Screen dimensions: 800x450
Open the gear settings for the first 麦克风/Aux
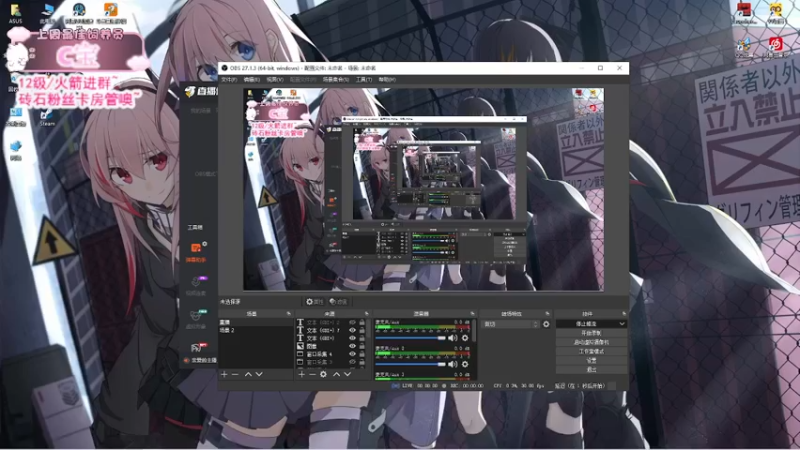(465, 338)
